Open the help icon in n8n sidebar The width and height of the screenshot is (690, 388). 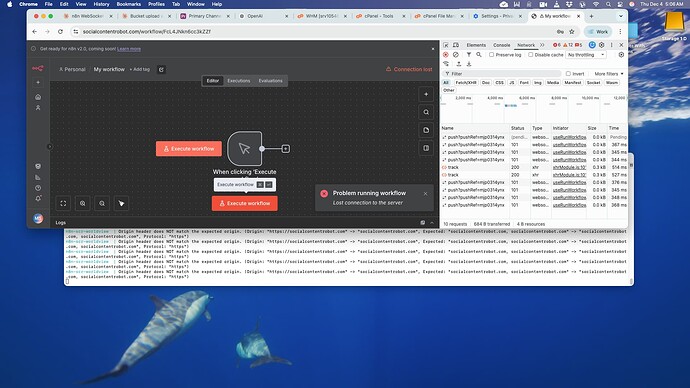(38, 188)
